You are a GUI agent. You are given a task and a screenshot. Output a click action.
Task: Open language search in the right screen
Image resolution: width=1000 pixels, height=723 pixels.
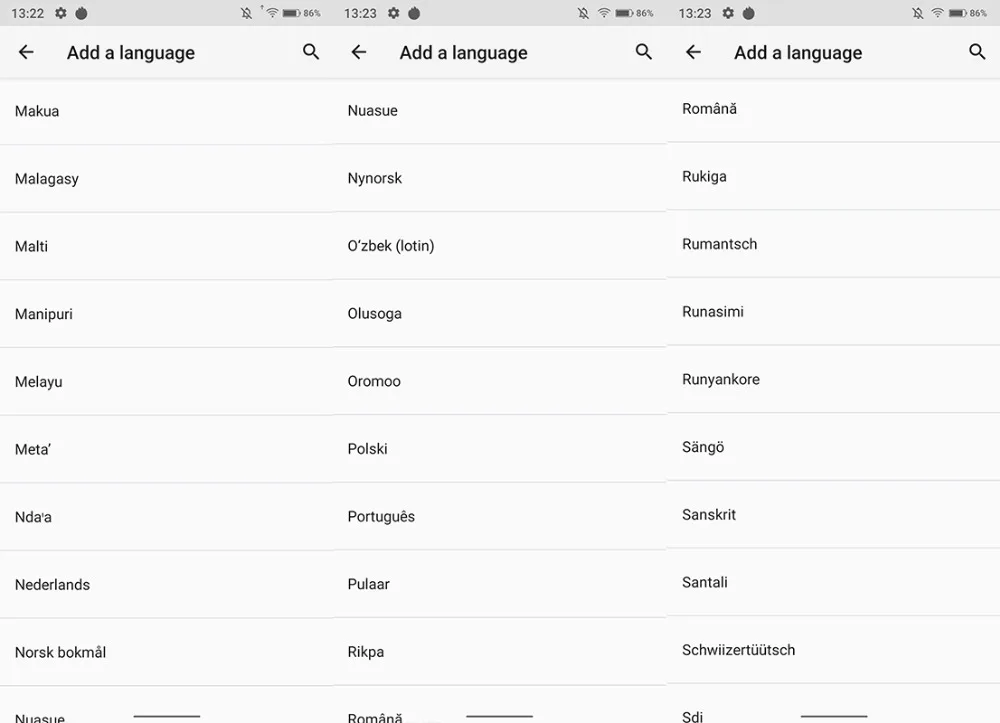coord(977,52)
